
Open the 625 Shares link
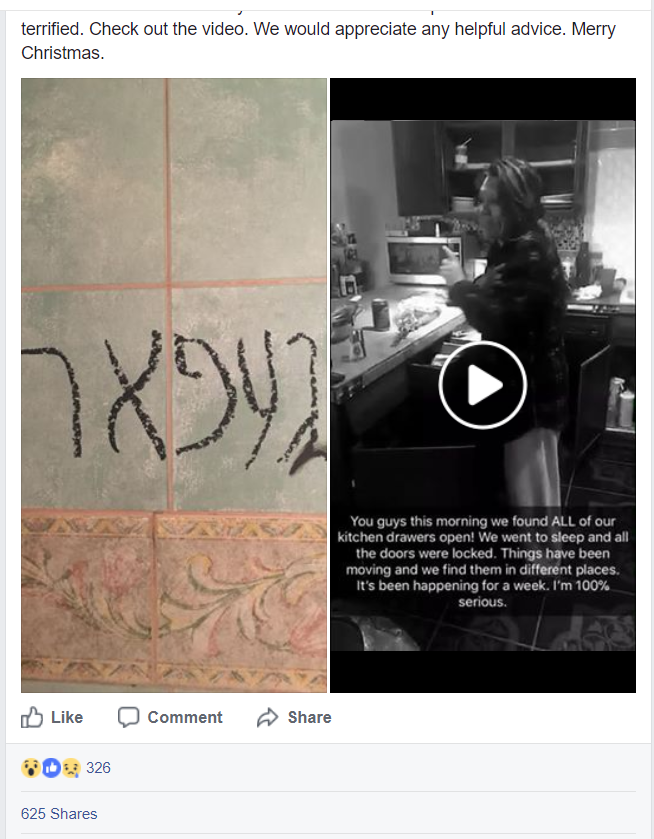(x=59, y=814)
